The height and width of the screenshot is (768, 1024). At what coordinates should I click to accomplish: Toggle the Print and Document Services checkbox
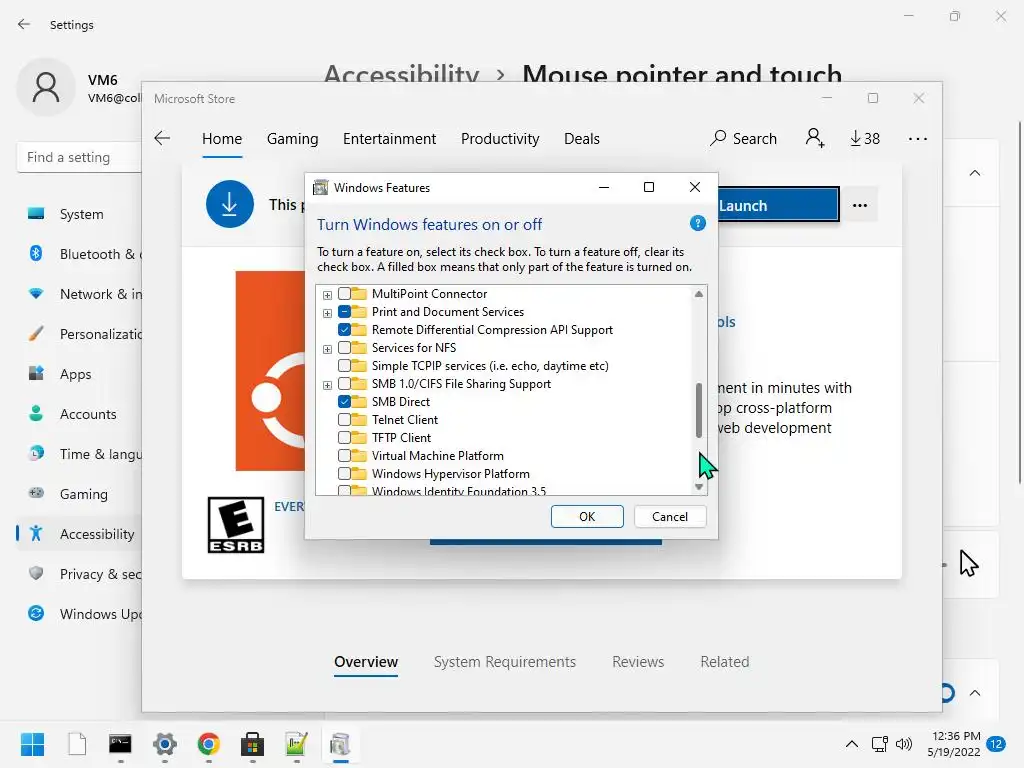pyautogui.click(x=344, y=312)
